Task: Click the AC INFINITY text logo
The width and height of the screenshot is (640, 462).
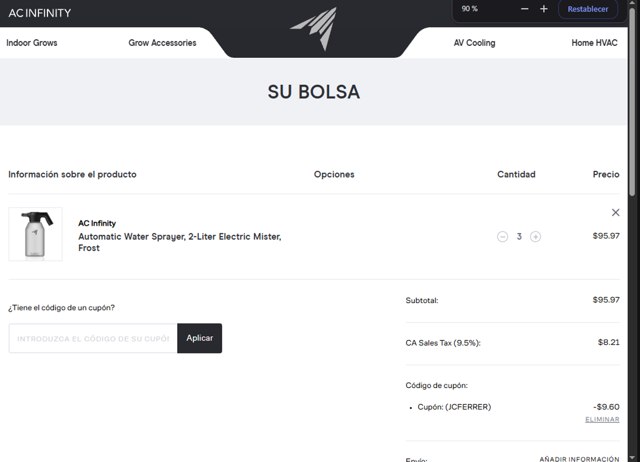Action: coord(40,13)
